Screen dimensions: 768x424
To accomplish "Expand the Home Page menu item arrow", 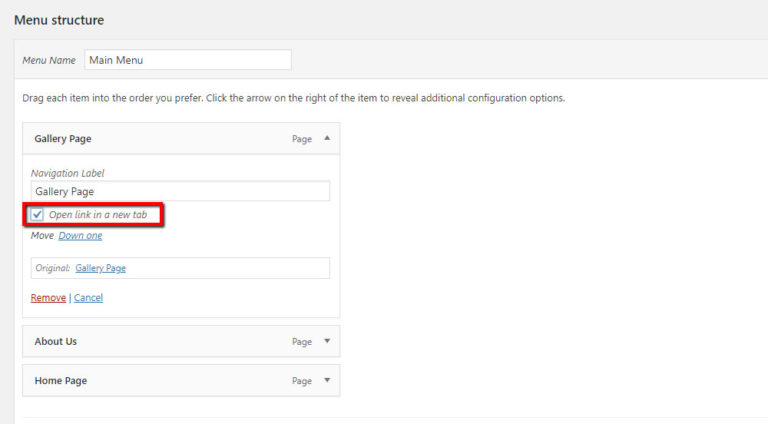I will [327, 380].
